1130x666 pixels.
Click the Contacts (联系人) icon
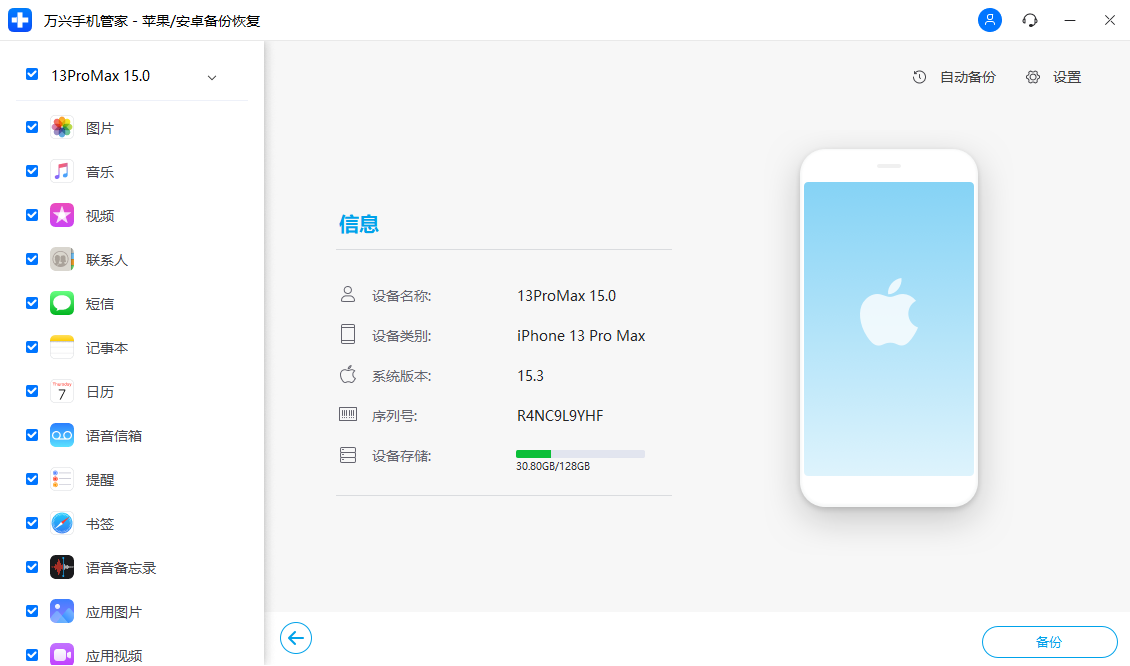tap(62, 259)
